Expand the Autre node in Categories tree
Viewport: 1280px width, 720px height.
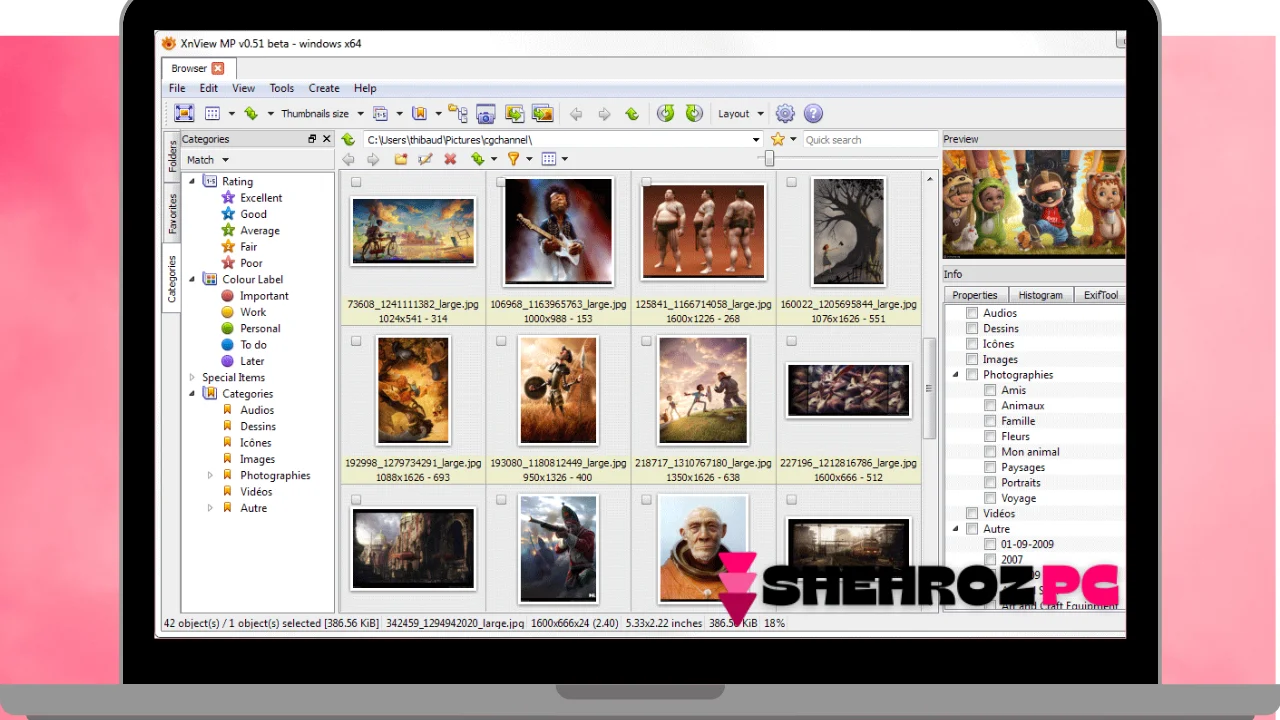[x=210, y=508]
